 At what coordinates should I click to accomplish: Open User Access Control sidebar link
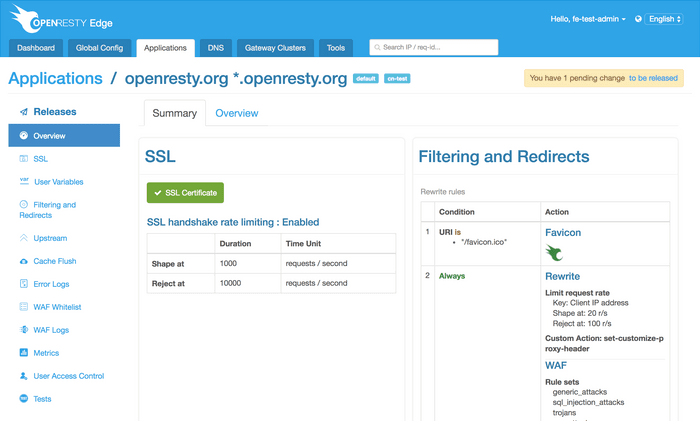click(x=68, y=376)
